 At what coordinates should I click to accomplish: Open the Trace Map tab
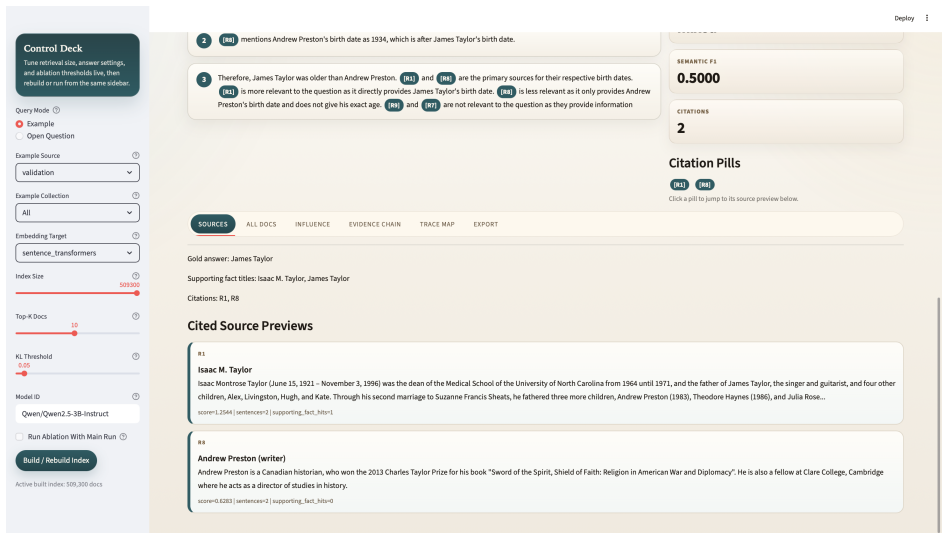point(437,224)
